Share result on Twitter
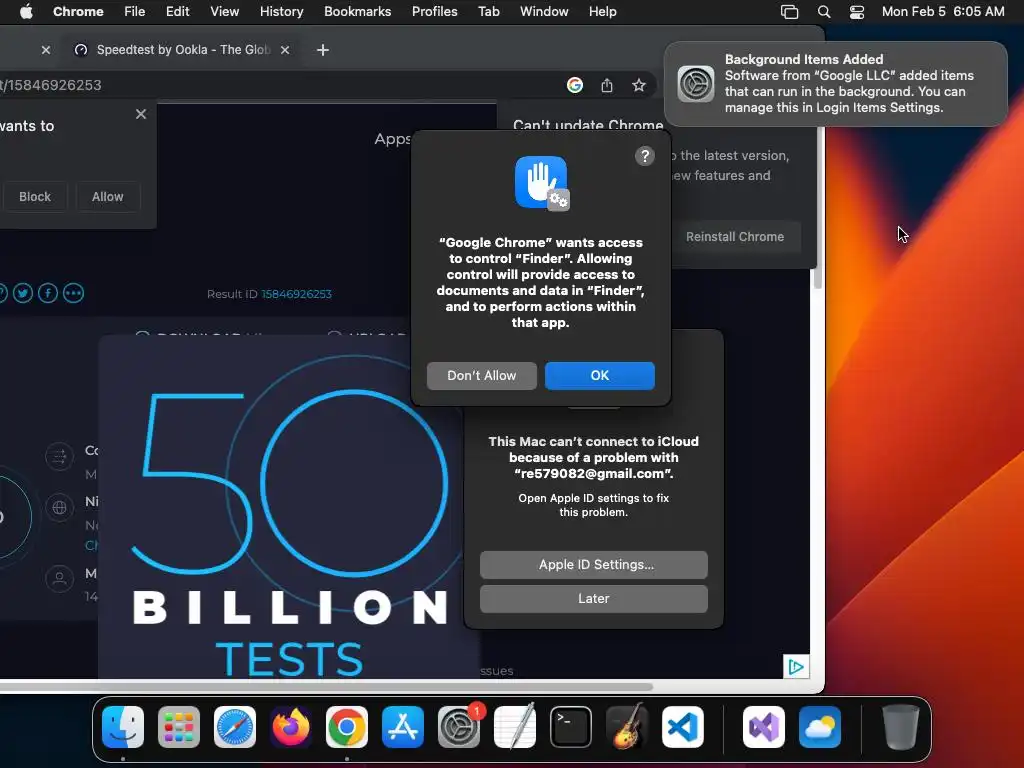 coord(23,293)
